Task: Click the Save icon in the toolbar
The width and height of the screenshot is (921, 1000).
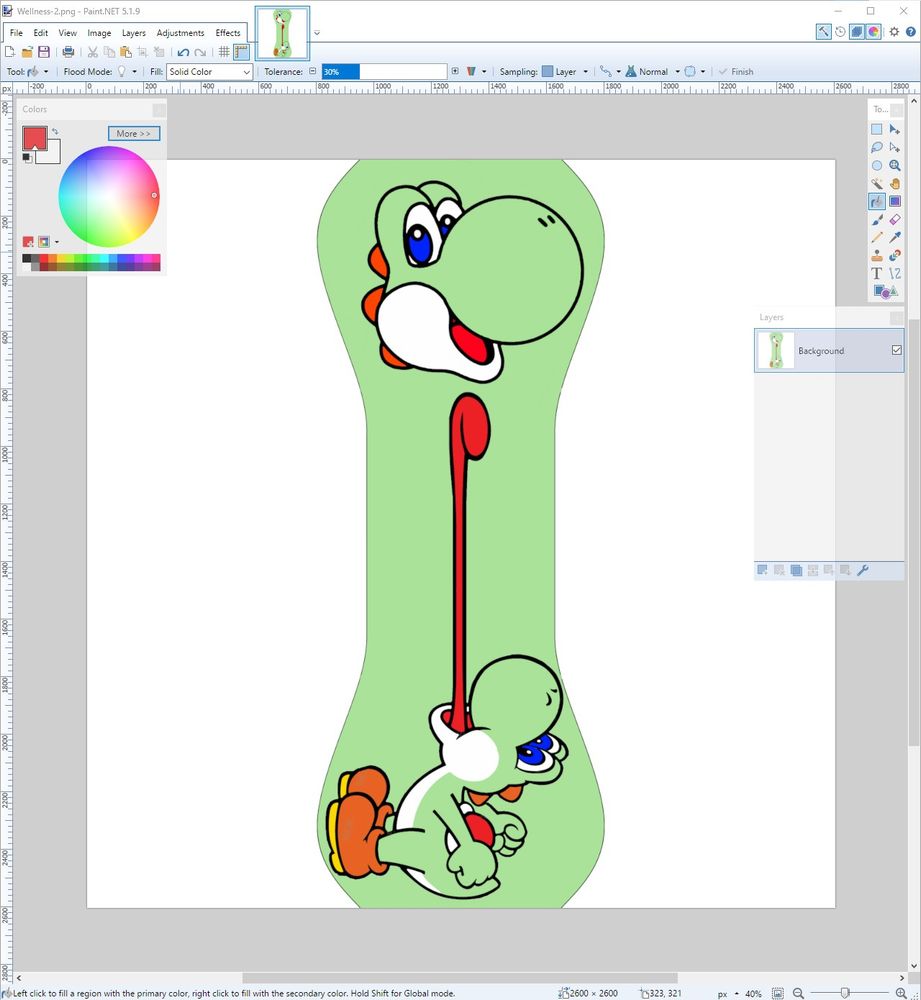Action: (x=44, y=52)
